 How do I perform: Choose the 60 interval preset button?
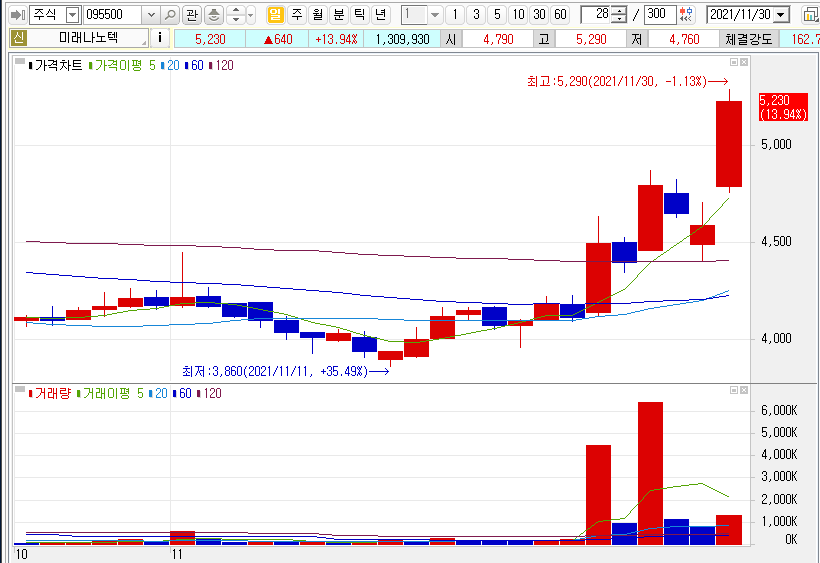(x=560, y=15)
